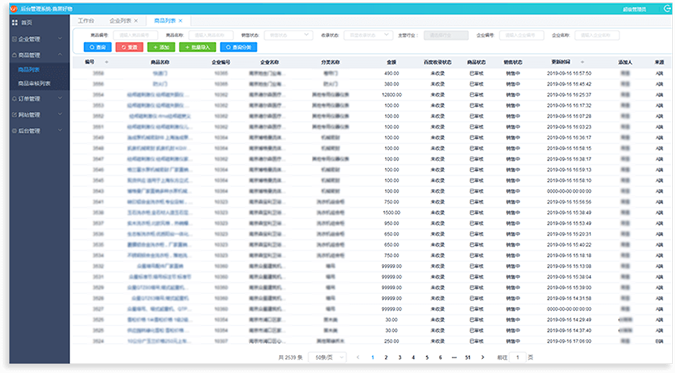The width and height of the screenshot is (675, 373).
Task: Click the 商品编号 input field
Action: click(135, 35)
